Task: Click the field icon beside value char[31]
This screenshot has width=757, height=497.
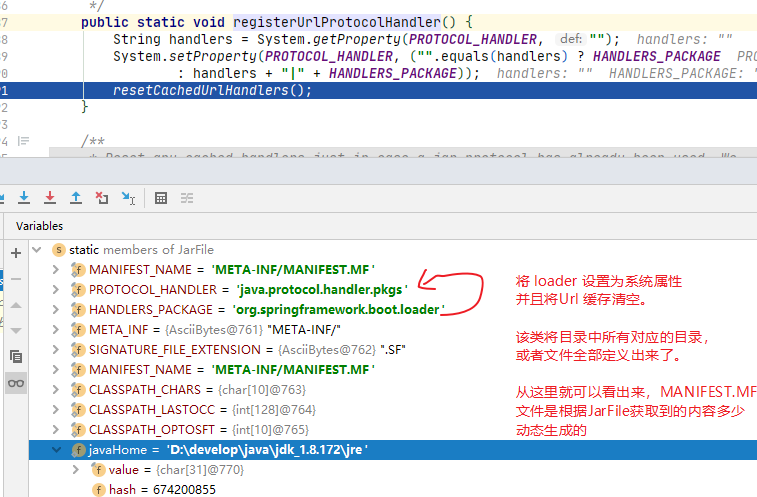Action: (x=98, y=470)
